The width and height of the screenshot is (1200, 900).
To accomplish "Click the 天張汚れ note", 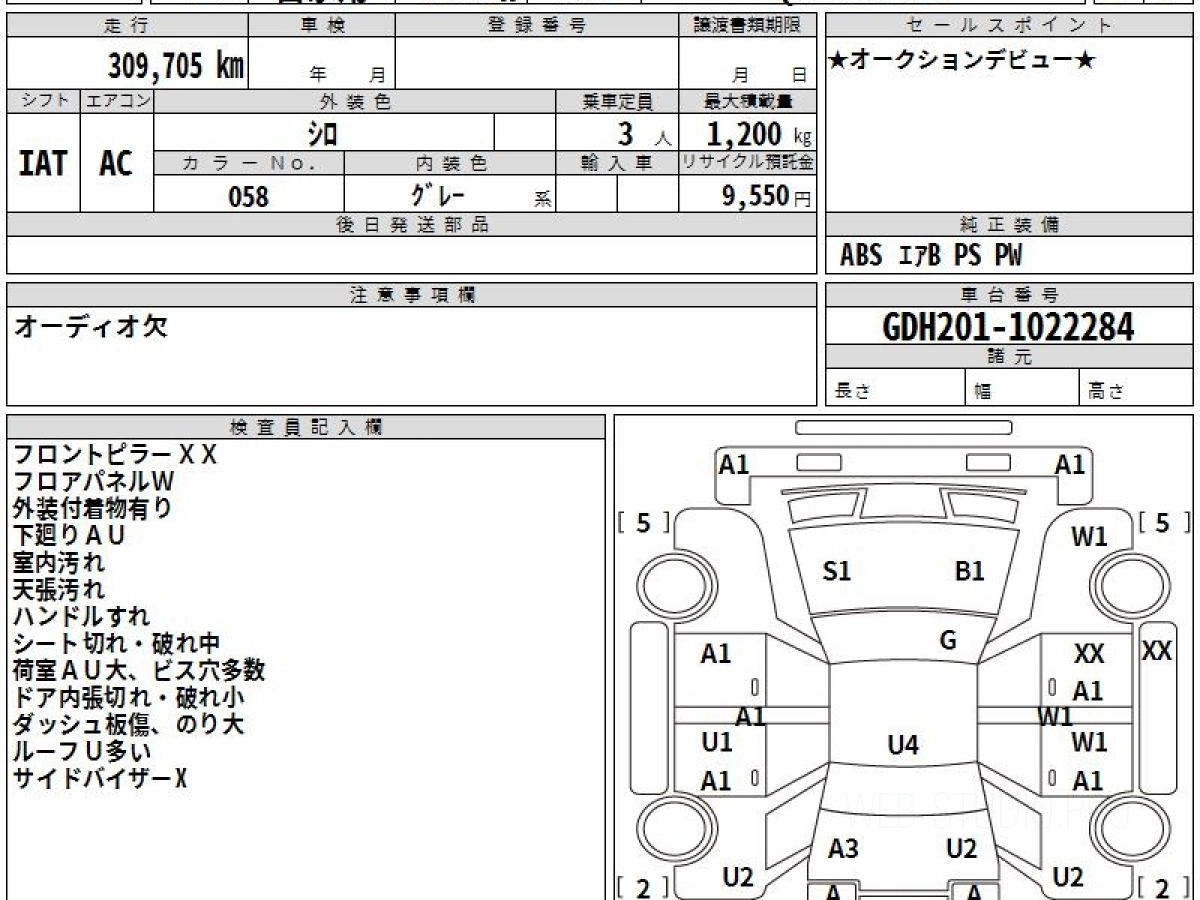I will [58, 589].
